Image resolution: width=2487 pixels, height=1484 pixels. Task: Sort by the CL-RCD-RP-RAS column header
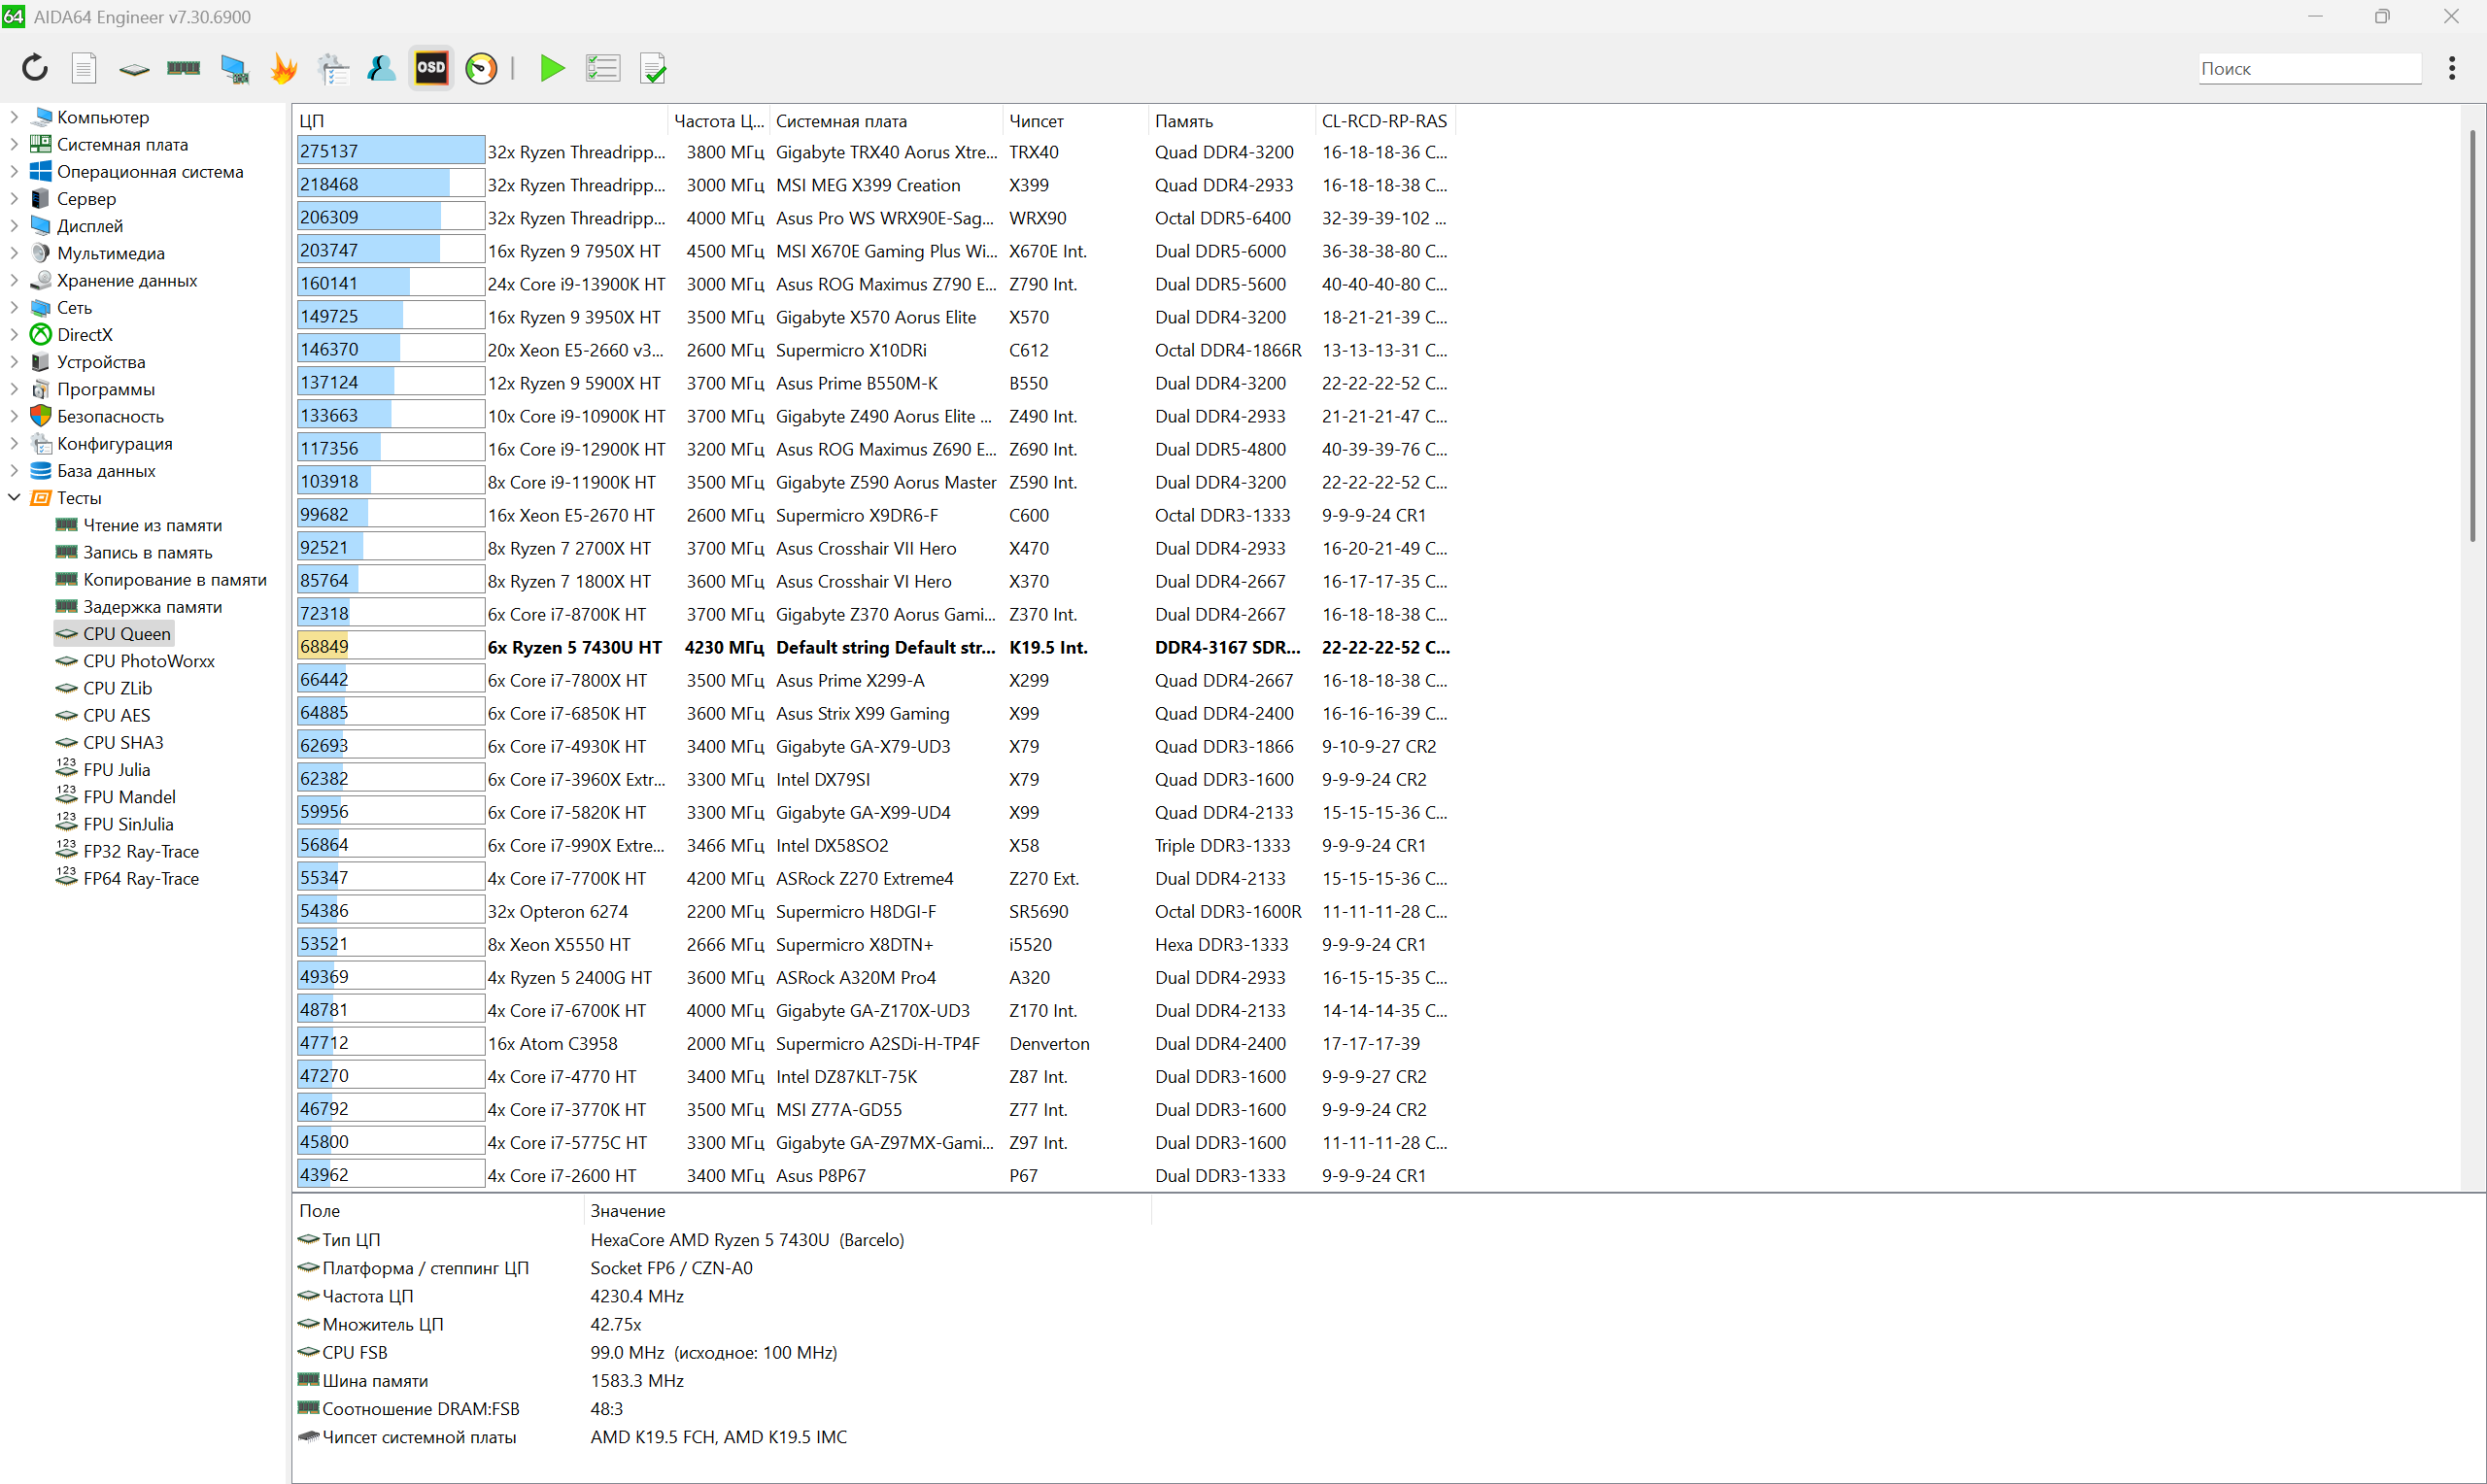click(x=1385, y=121)
